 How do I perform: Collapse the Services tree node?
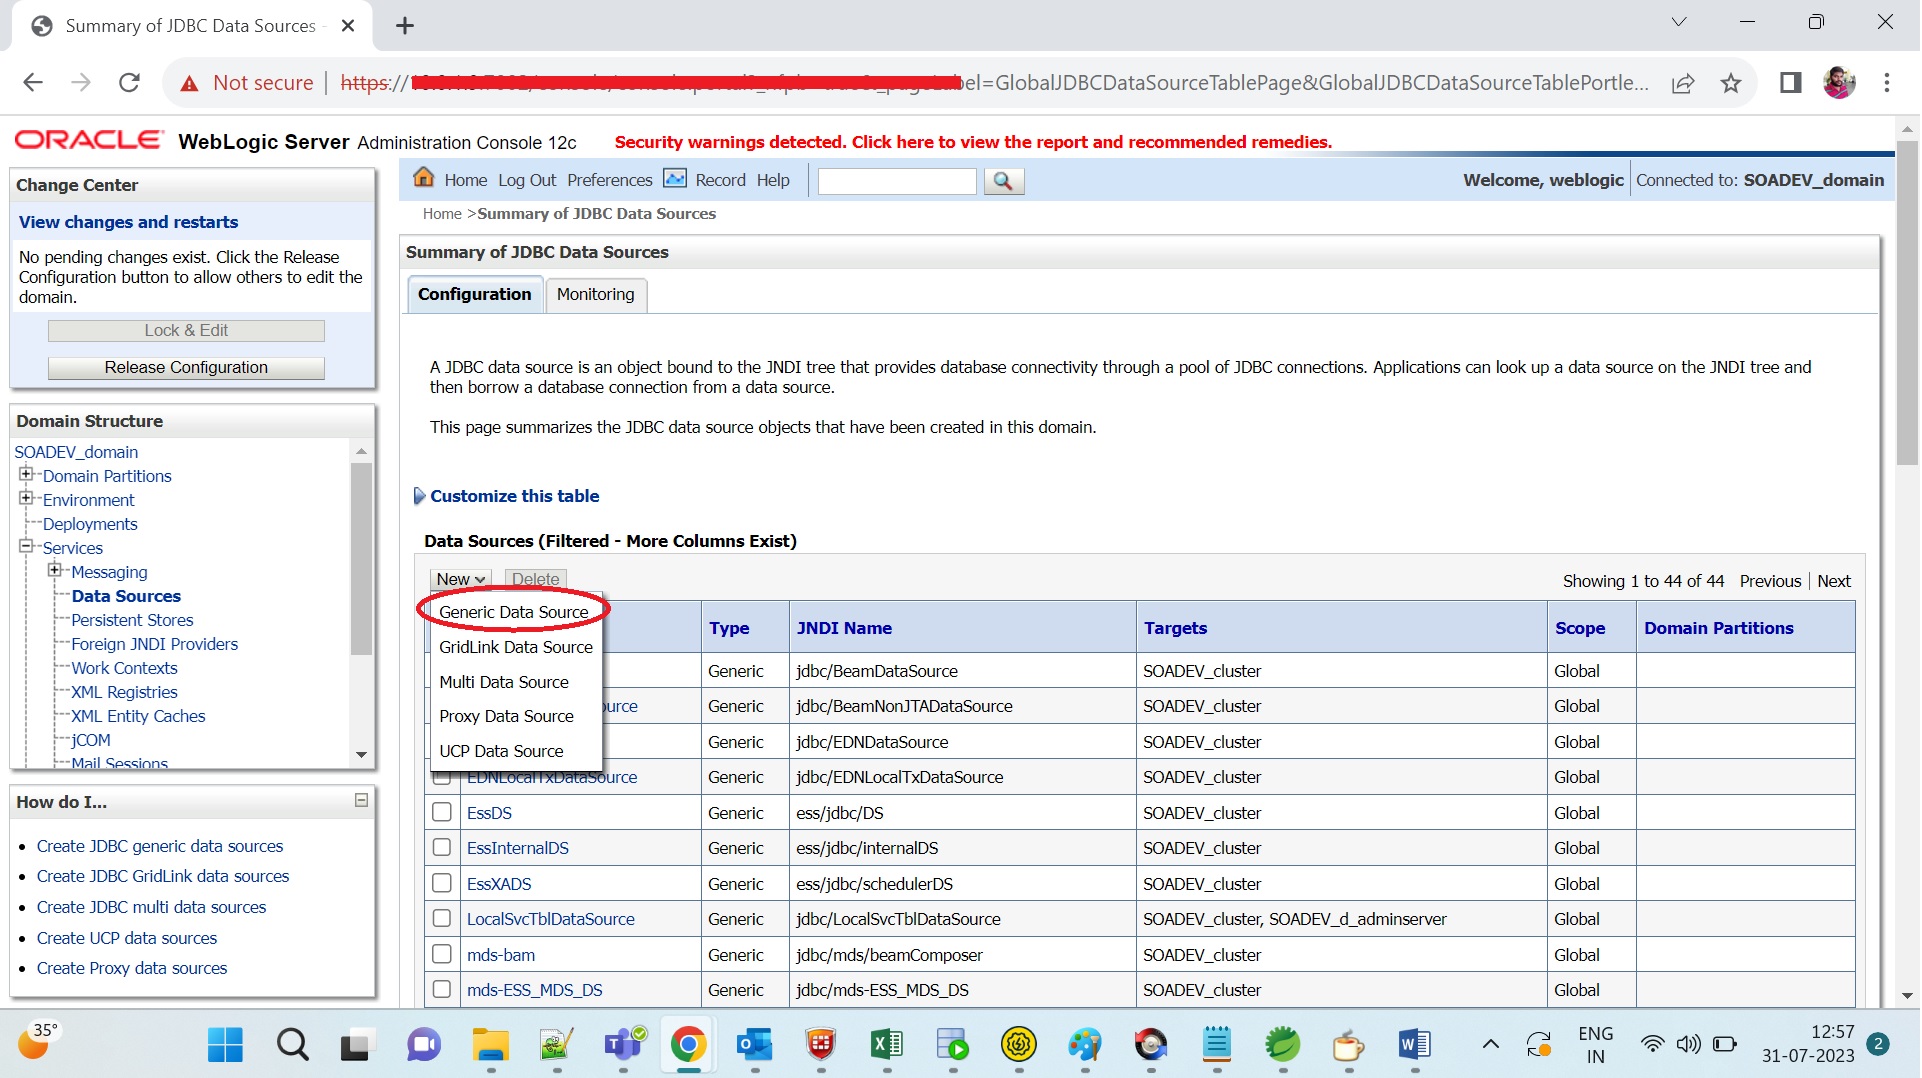(26, 546)
